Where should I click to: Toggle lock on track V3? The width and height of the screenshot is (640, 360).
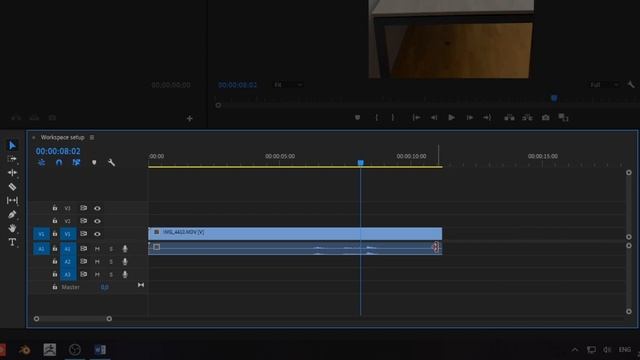(55, 208)
